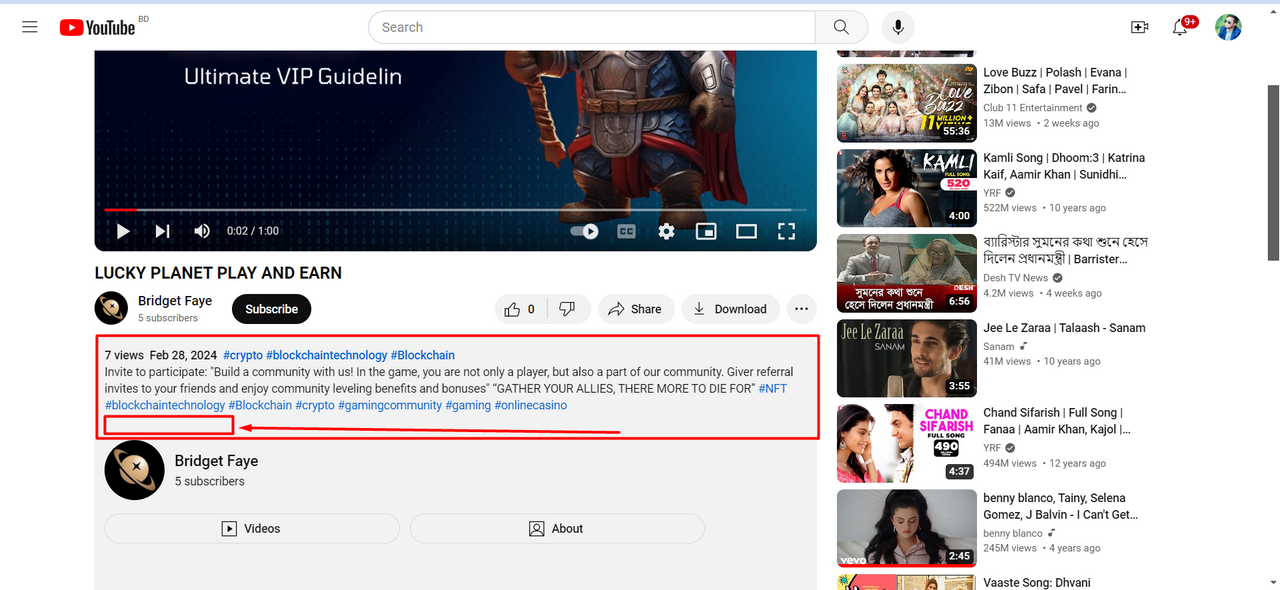
Task: Open the Desh TV News video thumbnail
Action: (x=906, y=273)
